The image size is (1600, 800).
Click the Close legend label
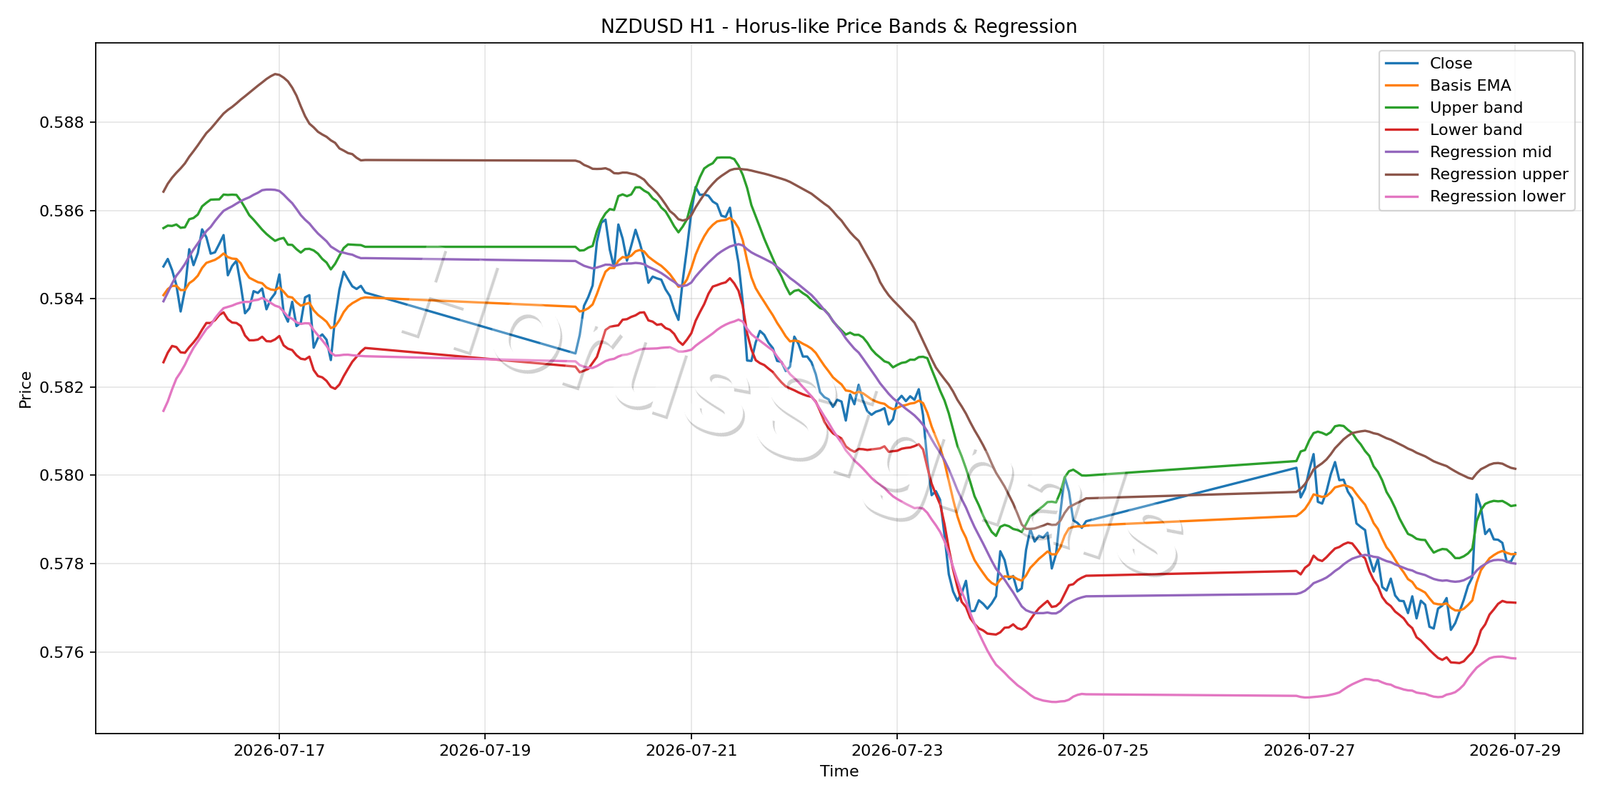tap(1451, 63)
